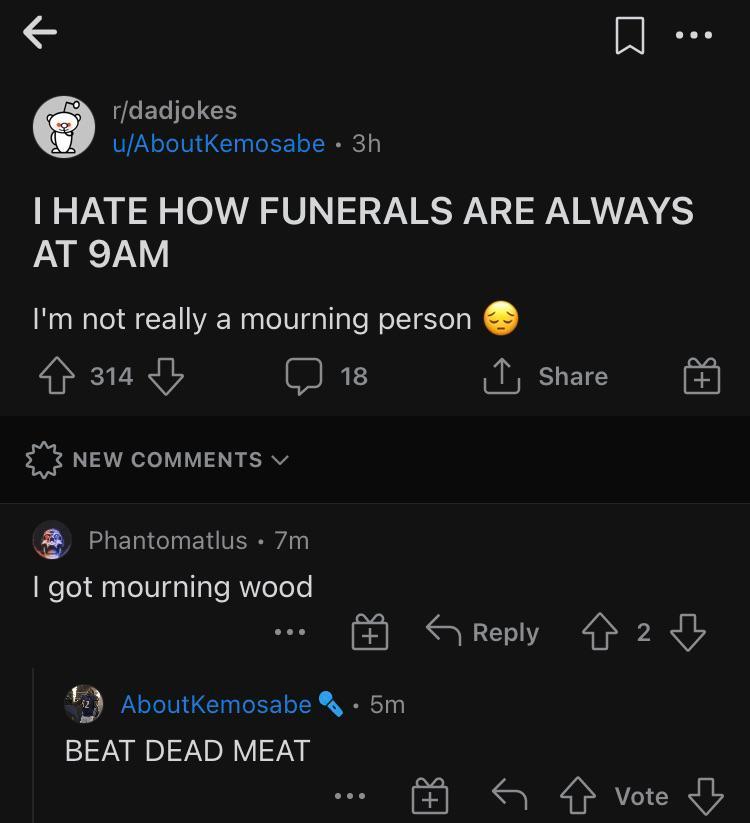Open the r/dadjokes subreddit
Screen dimensions: 750x823
(174, 110)
